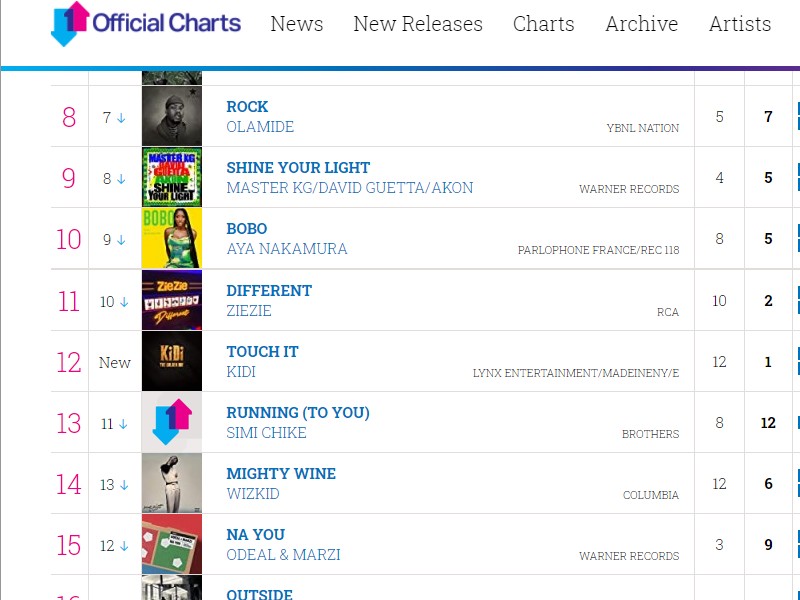The height and width of the screenshot is (600, 800).
Task: Click the AYA NAKAMURA artist link
Action: pyautogui.click(x=287, y=249)
